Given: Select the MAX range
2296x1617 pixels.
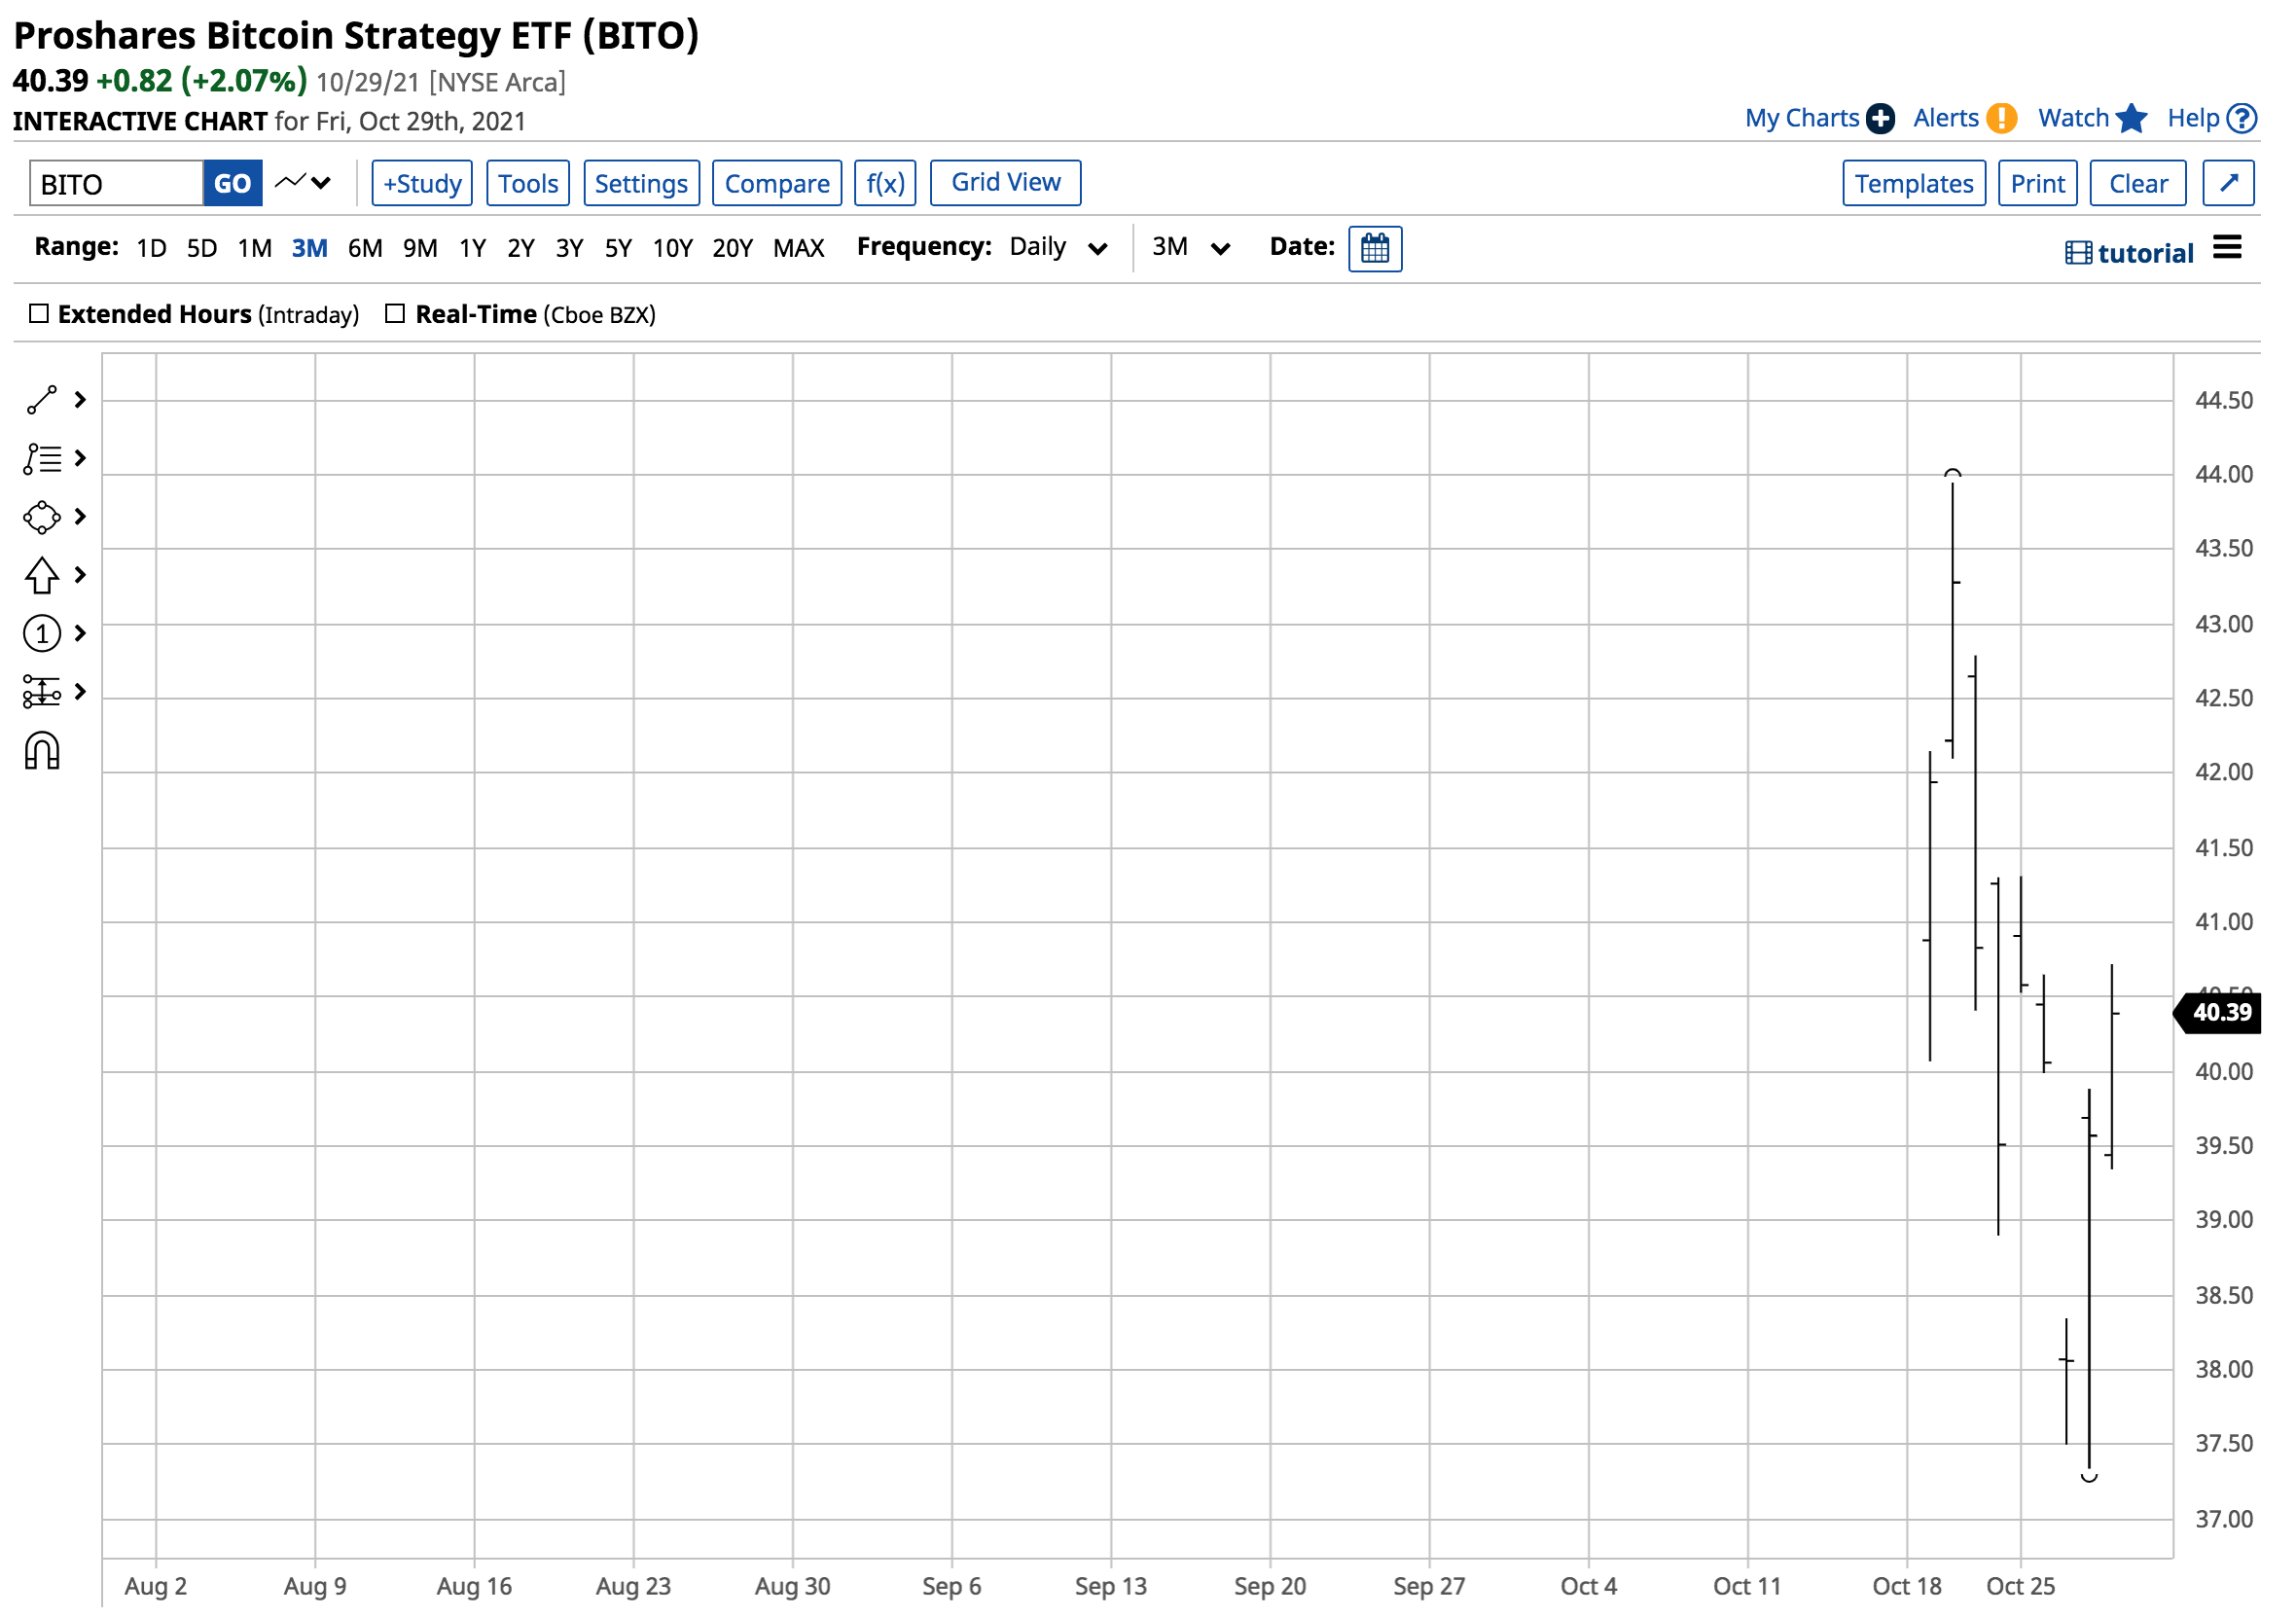Looking at the screenshot, I should [x=799, y=248].
